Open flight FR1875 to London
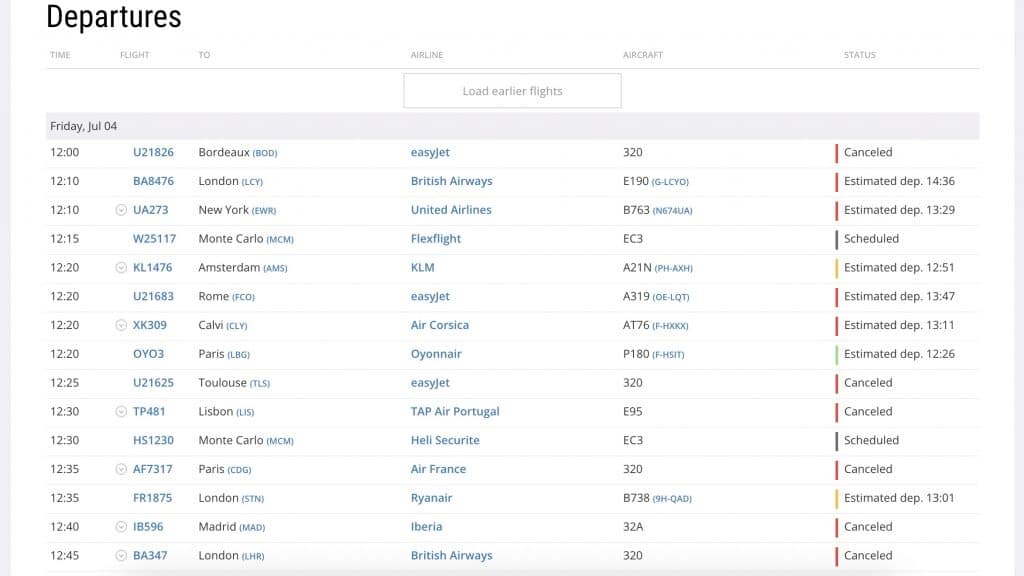 click(x=153, y=498)
